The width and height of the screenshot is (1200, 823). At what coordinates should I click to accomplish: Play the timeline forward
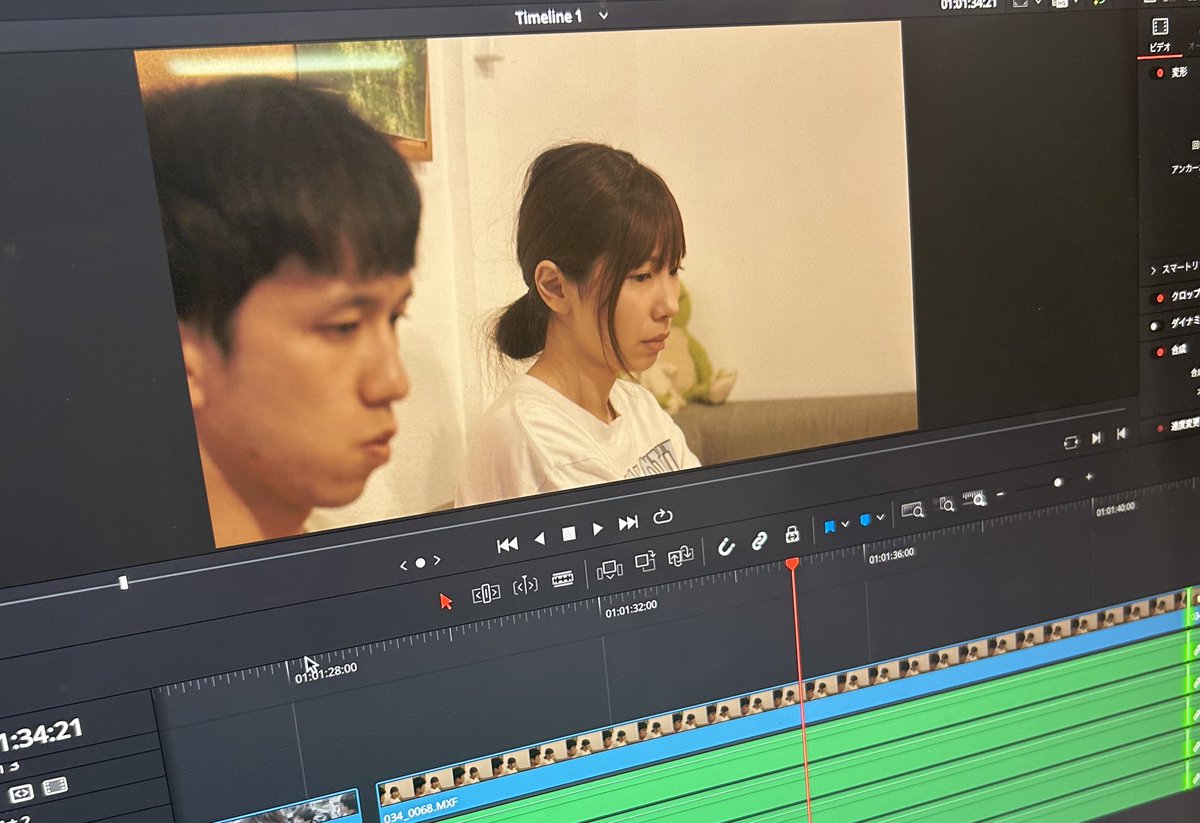click(x=598, y=529)
